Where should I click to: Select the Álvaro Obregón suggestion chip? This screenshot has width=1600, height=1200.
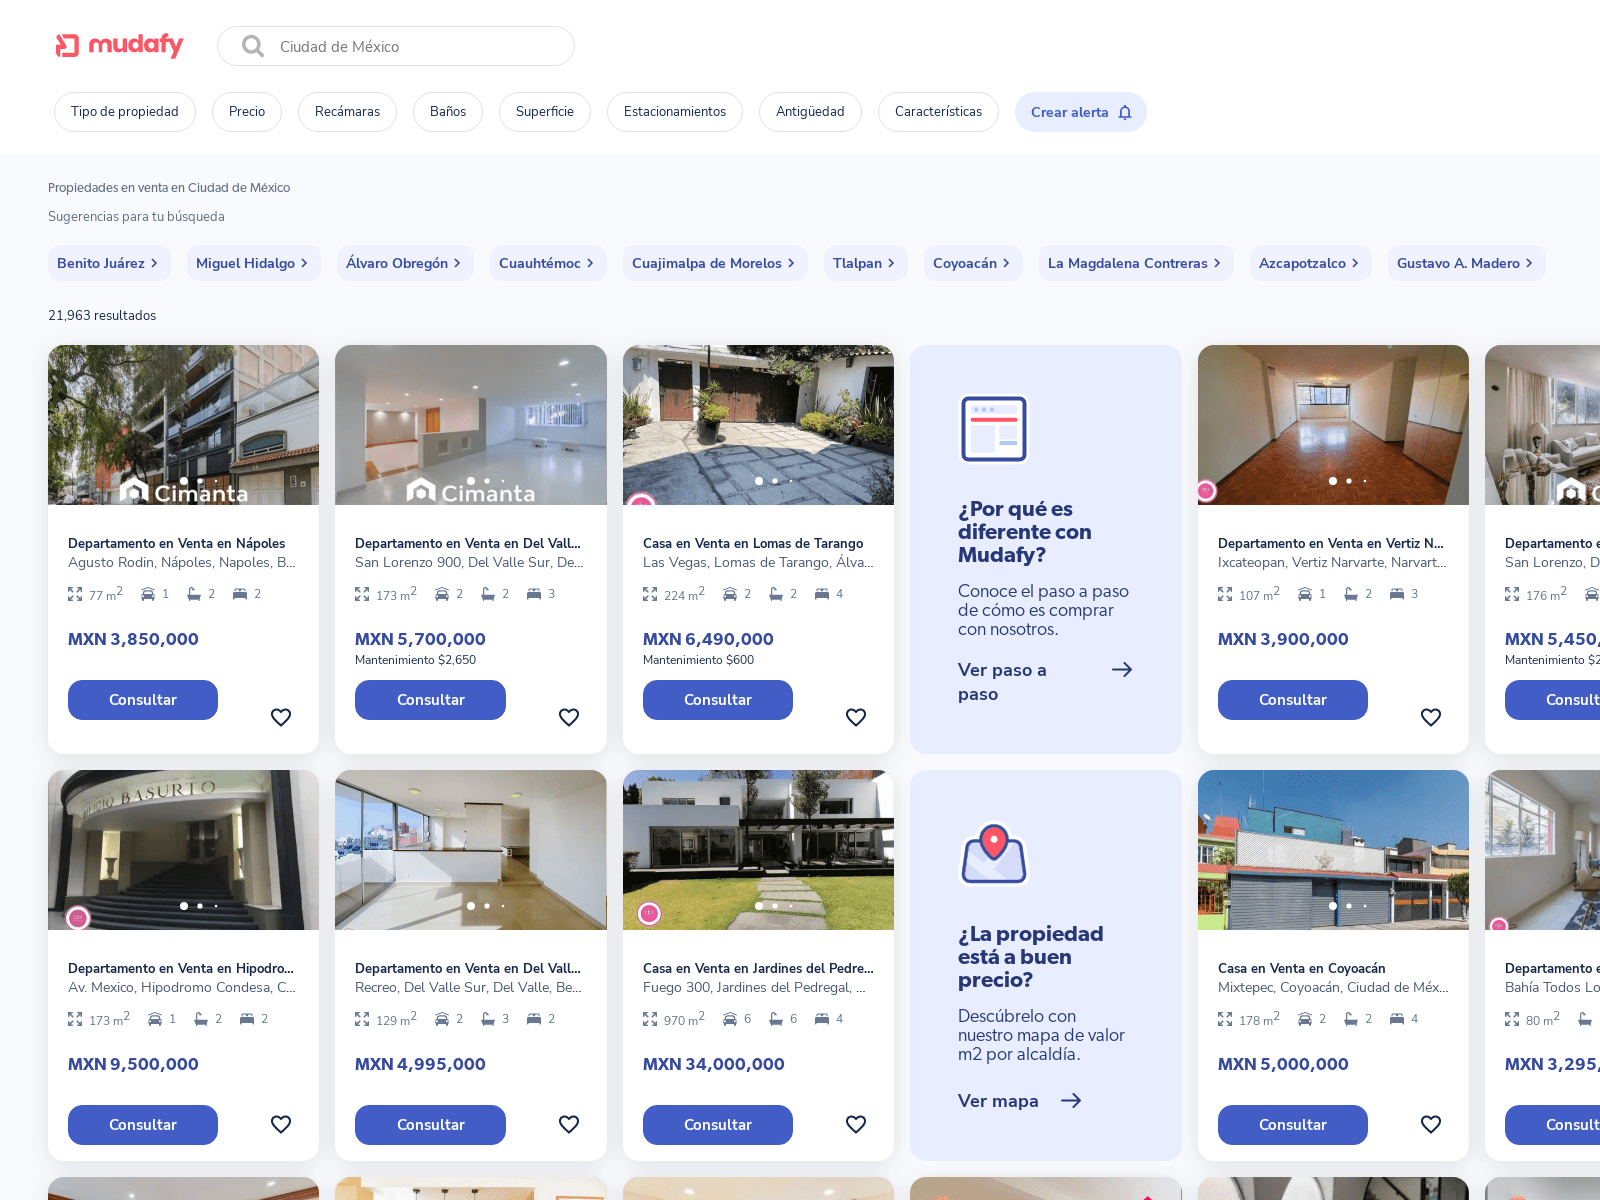click(x=405, y=263)
